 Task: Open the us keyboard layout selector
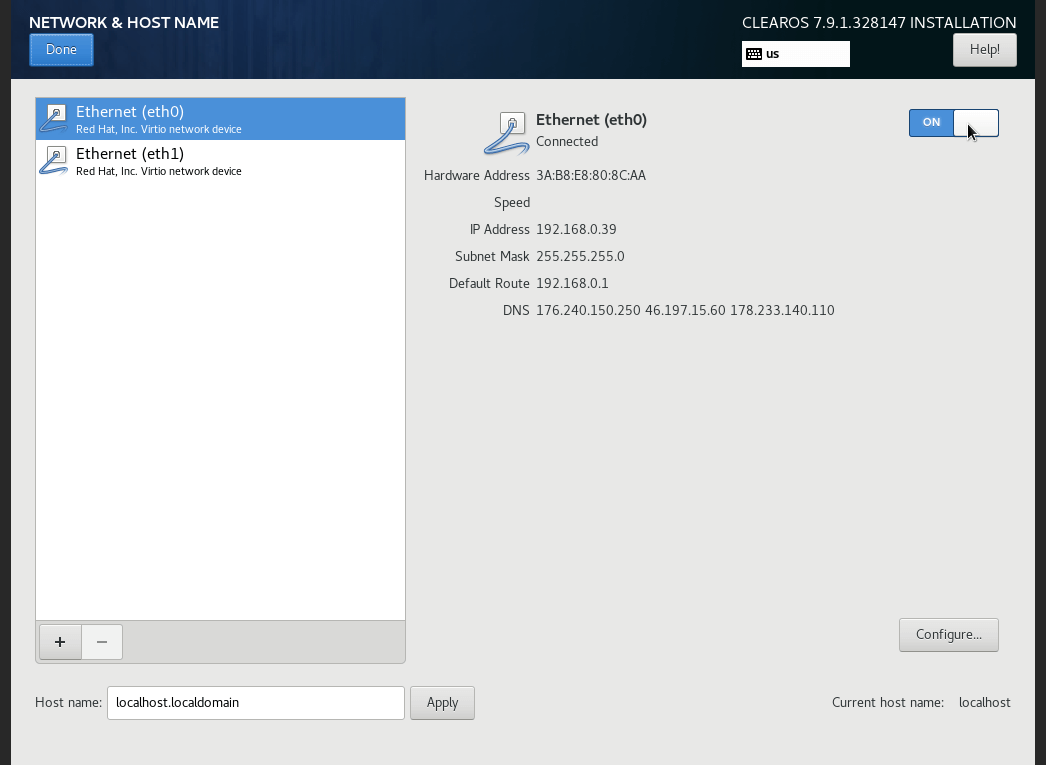795,54
